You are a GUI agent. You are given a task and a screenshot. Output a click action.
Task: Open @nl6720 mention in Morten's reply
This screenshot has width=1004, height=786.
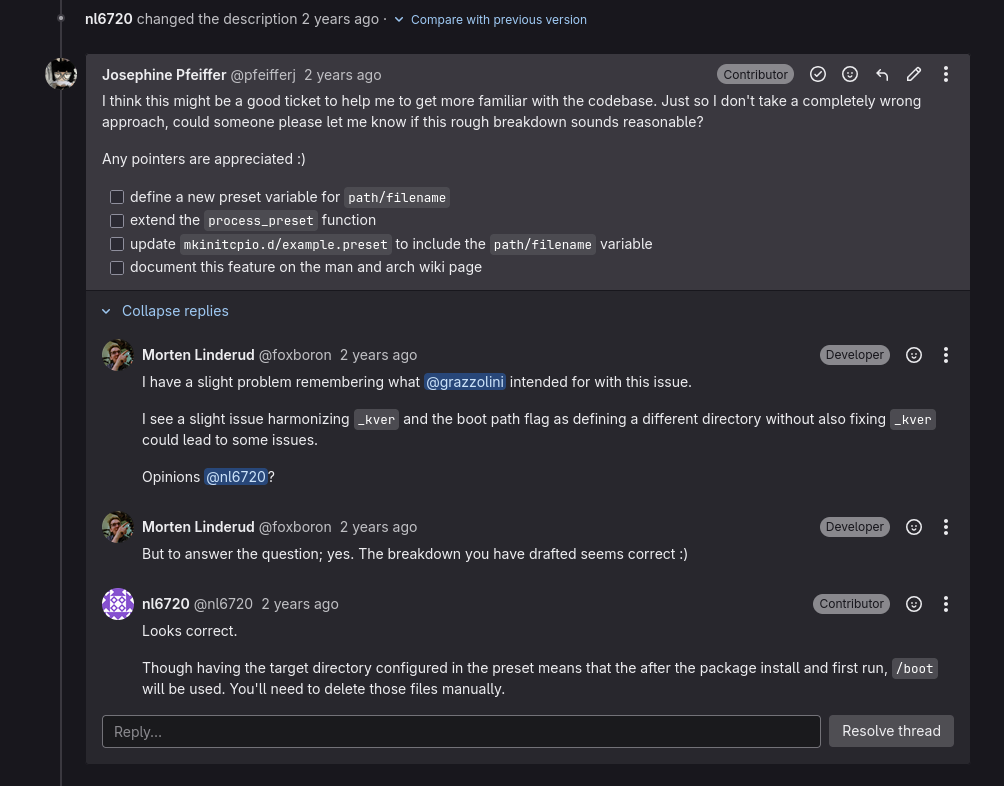[236, 477]
